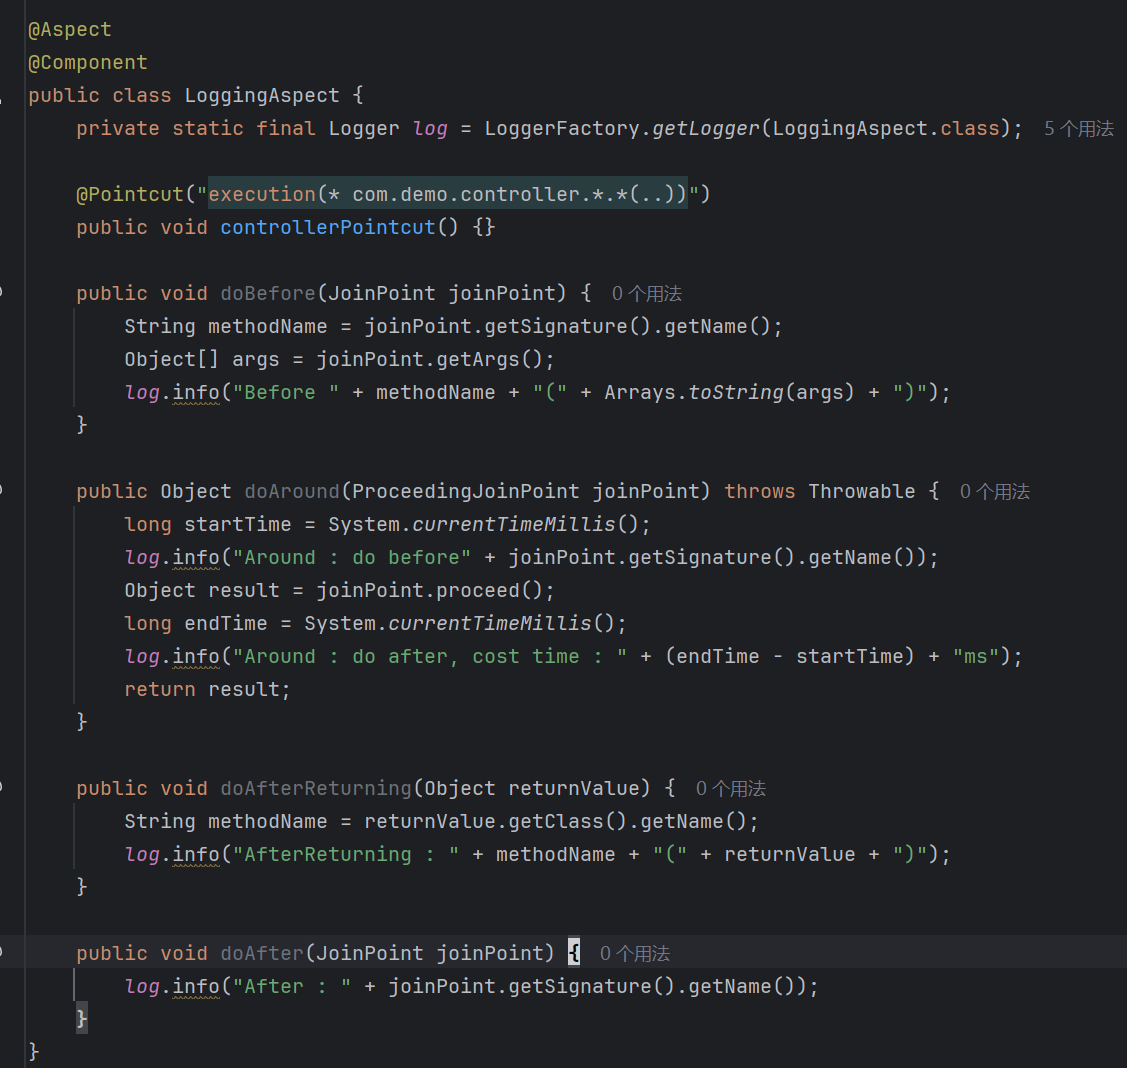Click the doAfter method name
This screenshot has height=1068, width=1127.
pos(262,954)
